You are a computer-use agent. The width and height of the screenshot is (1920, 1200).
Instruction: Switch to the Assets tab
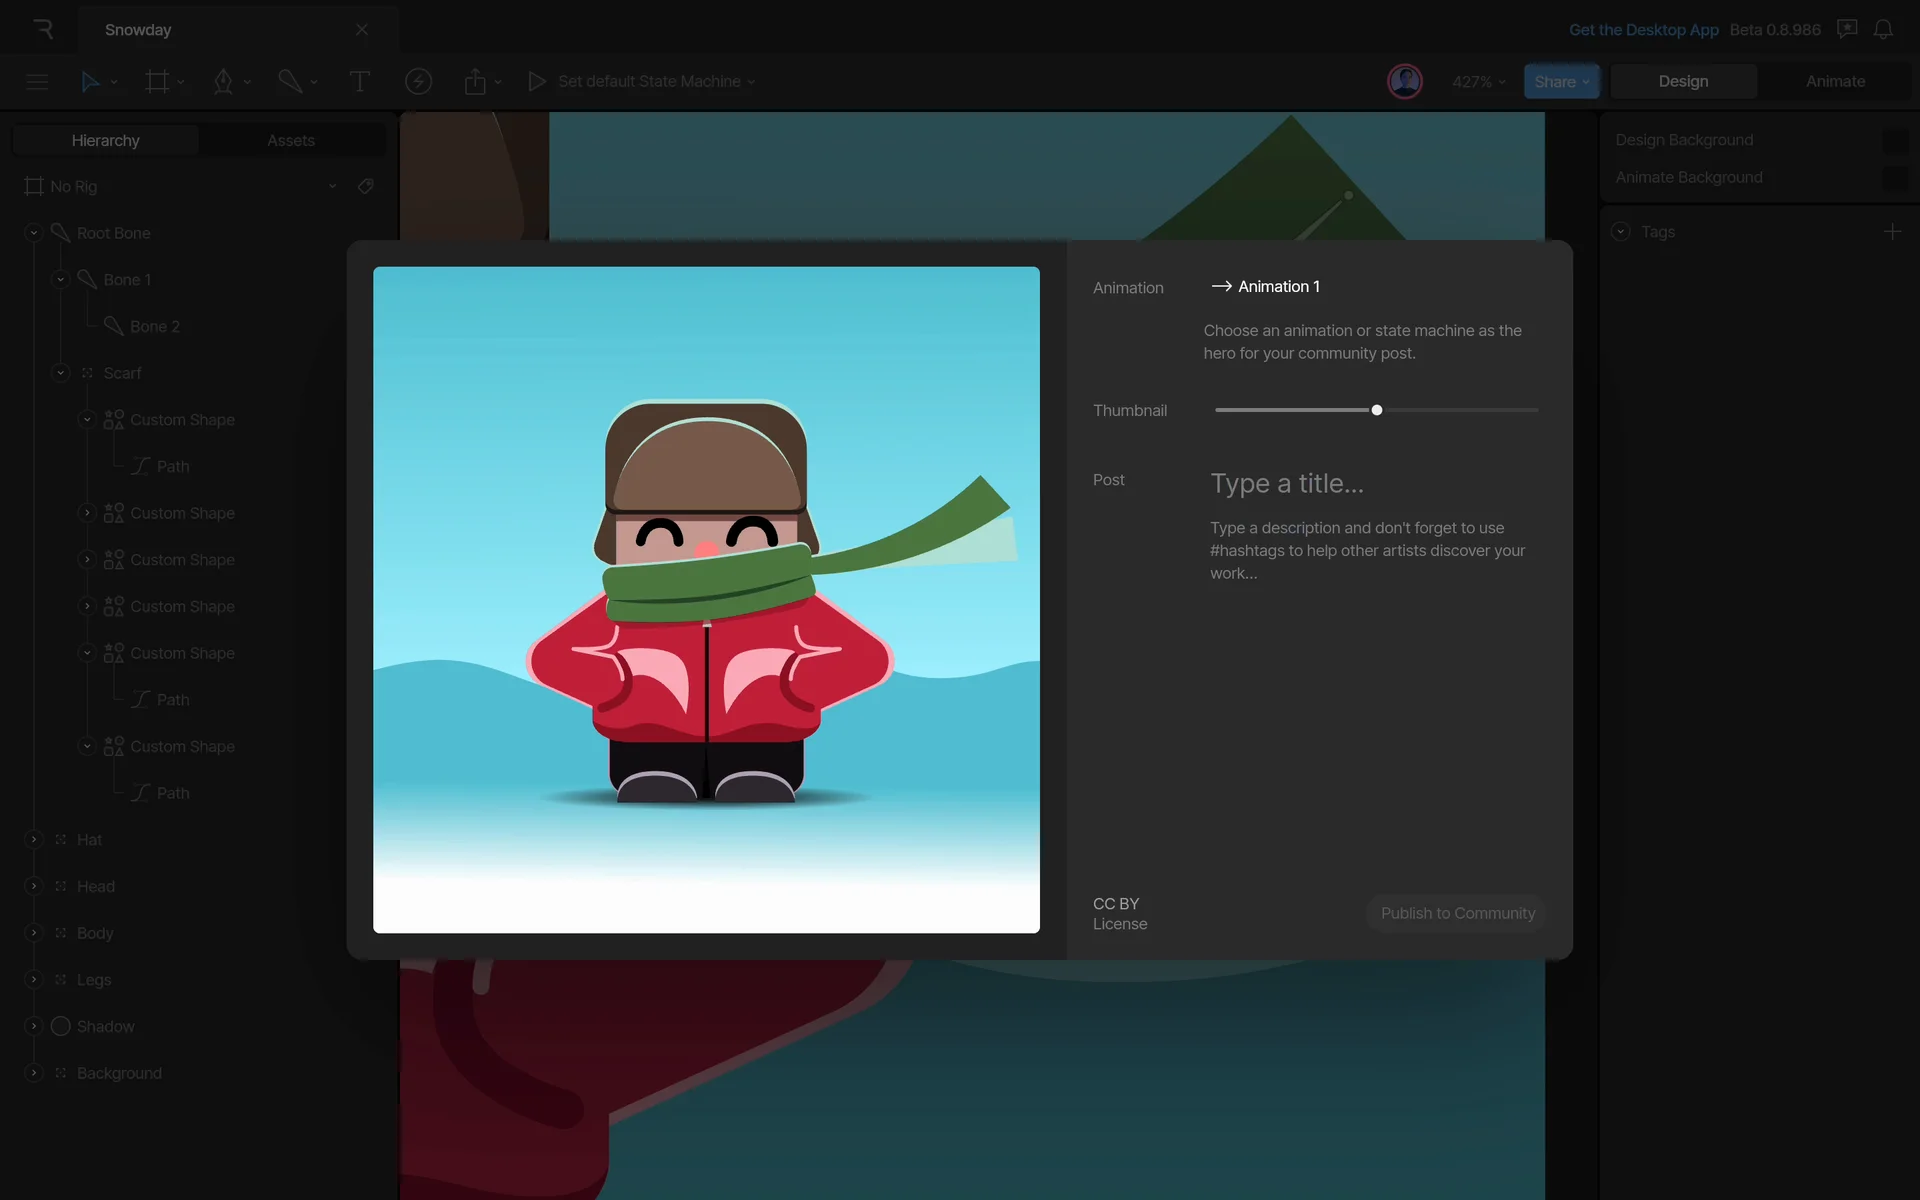291,140
